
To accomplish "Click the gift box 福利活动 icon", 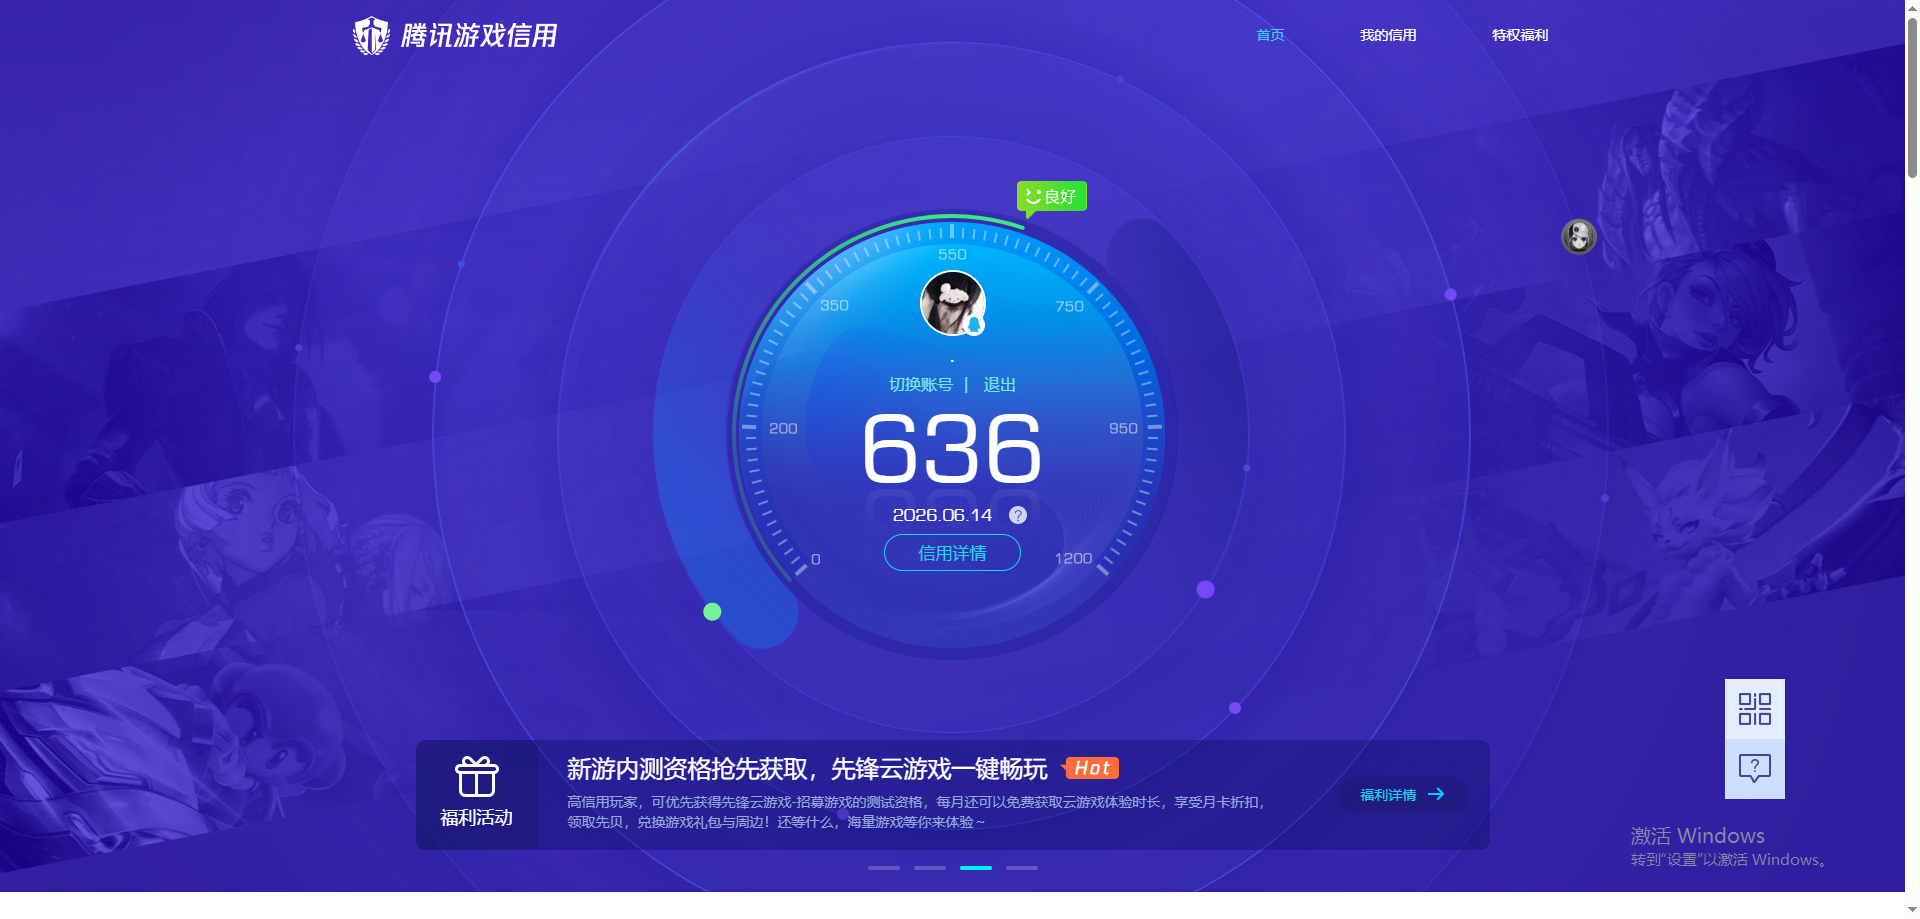I will pyautogui.click(x=477, y=777).
